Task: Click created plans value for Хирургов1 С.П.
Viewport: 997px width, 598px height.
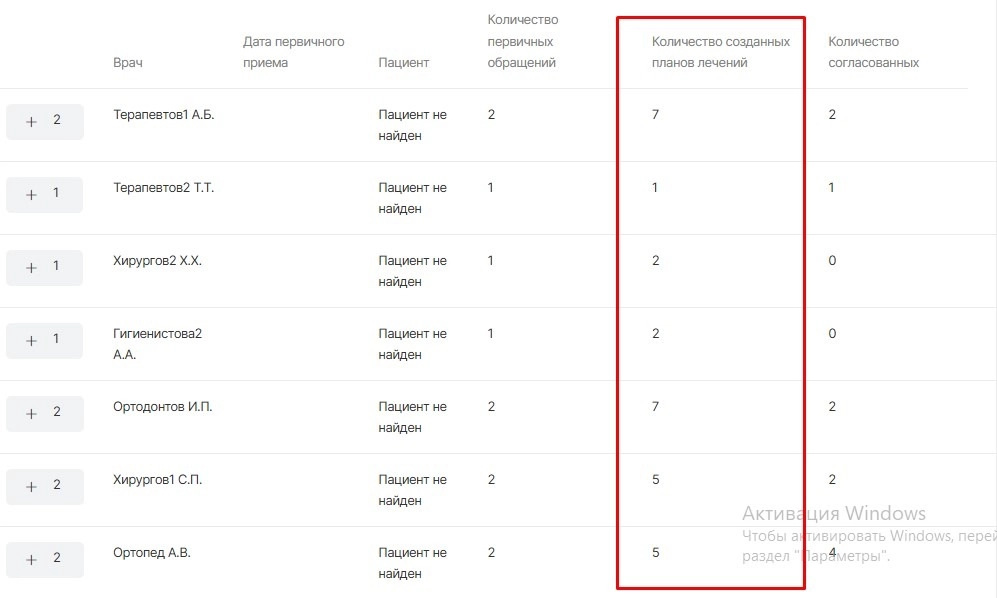Action: point(656,480)
